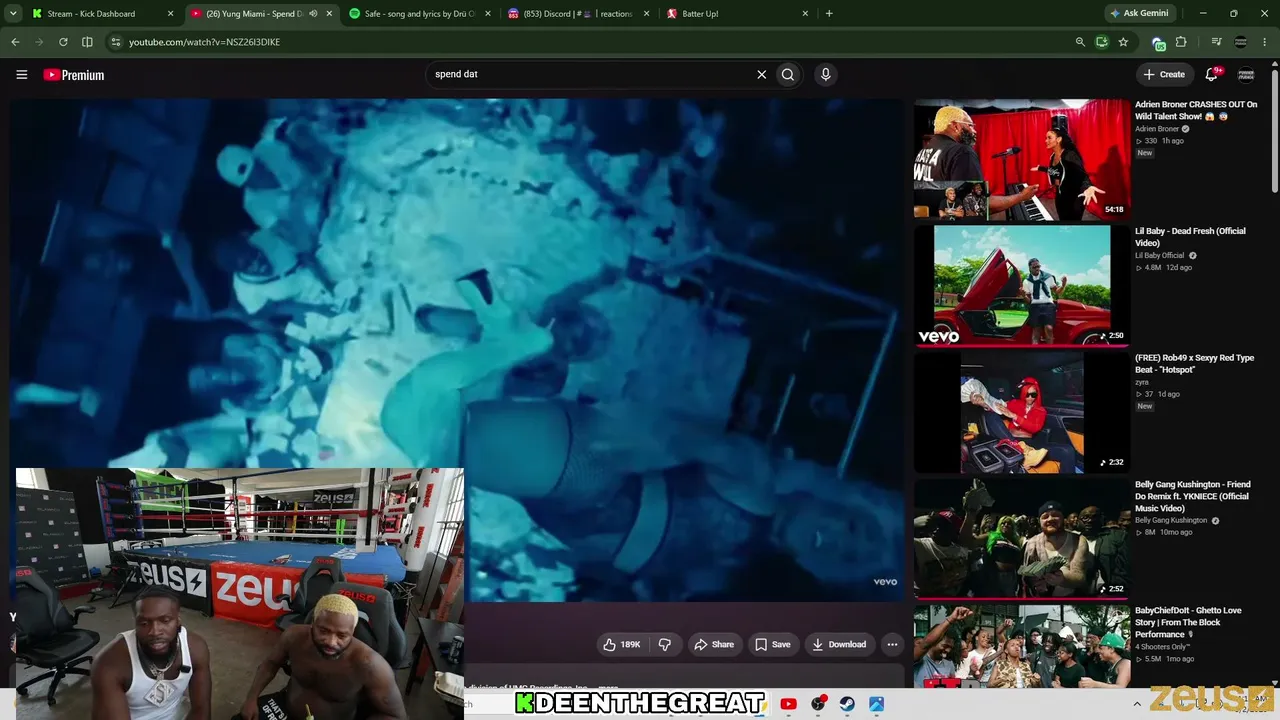Image resolution: width=1280 pixels, height=720 pixels.
Task: Share the video
Action: coord(714,644)
